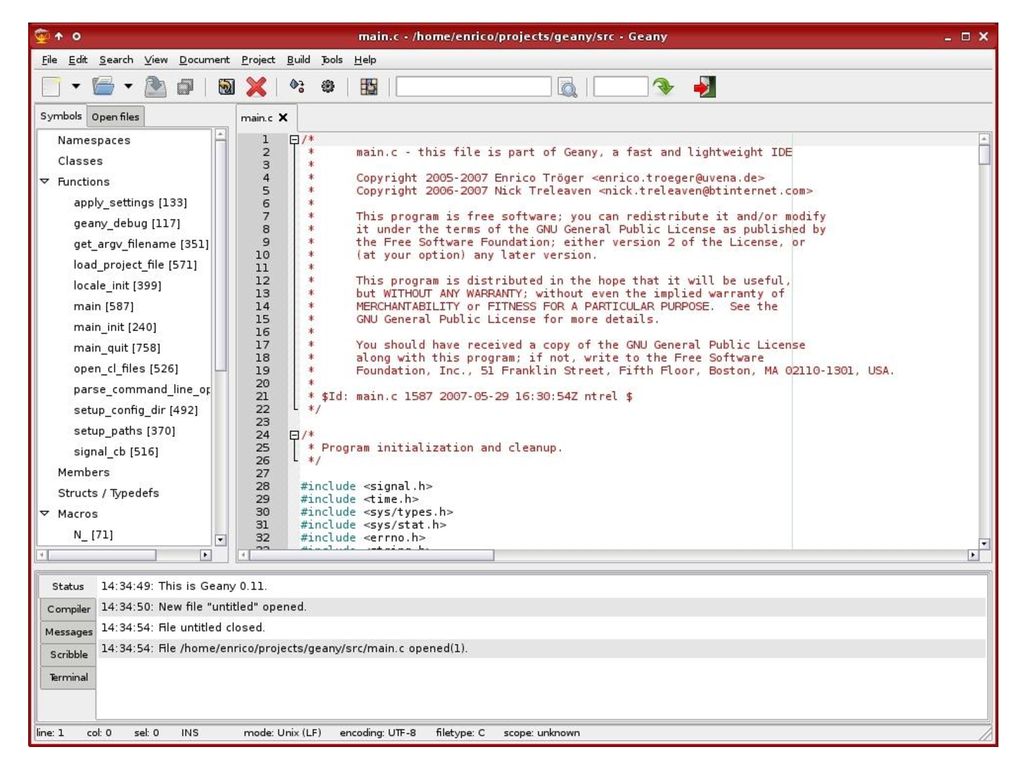Viewport: 1024px width, 768px height.
Task: Jump to setup_paths [370] symbol
Action: (x=125, y=431)
